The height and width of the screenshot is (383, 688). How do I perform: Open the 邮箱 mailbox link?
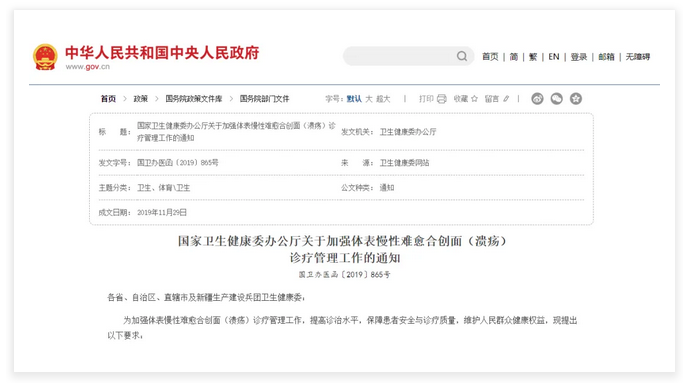tap(606, 57)
